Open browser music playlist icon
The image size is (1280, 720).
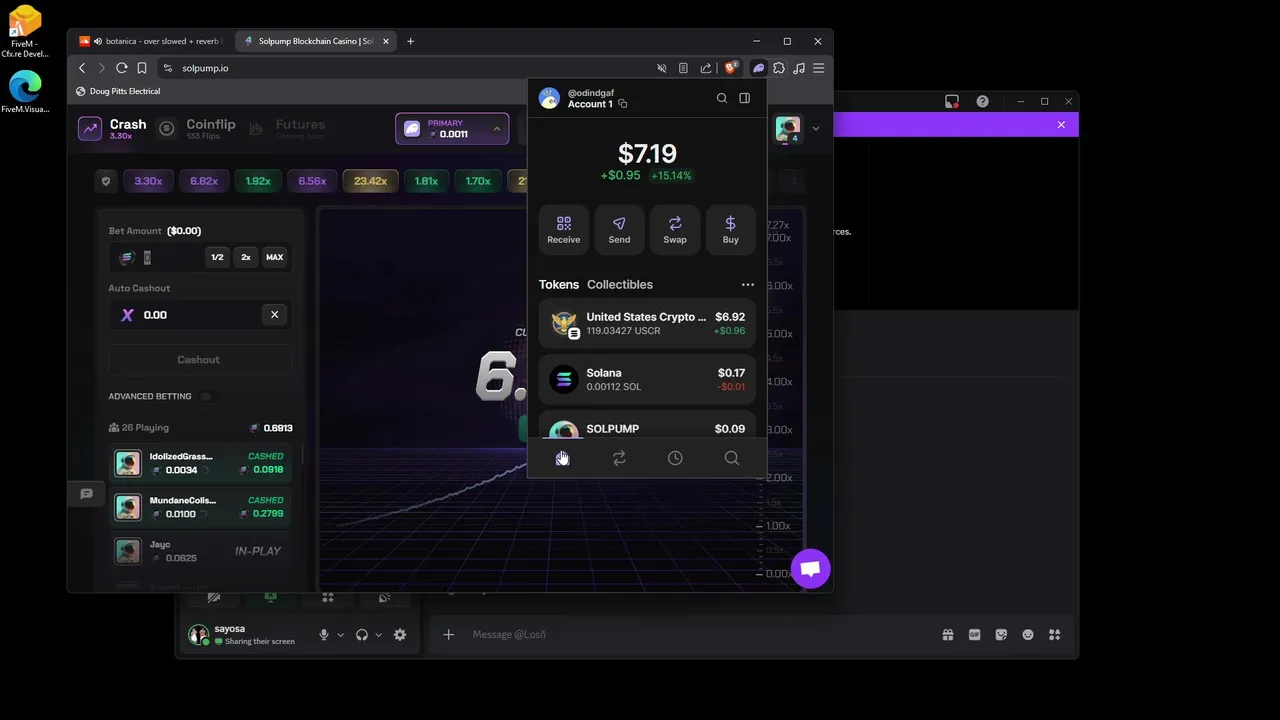(799, 68)
